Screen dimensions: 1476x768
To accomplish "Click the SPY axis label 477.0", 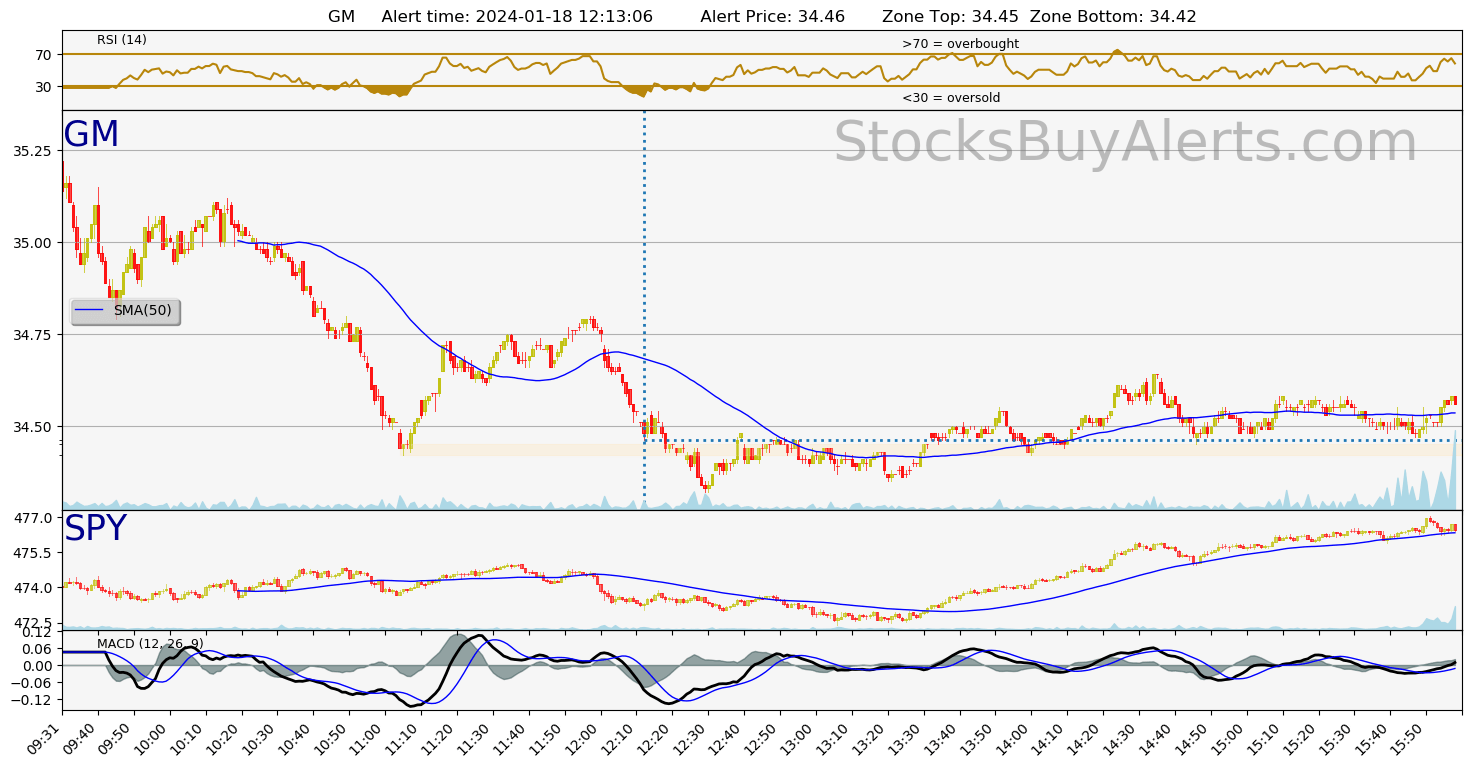I will 34,518.
